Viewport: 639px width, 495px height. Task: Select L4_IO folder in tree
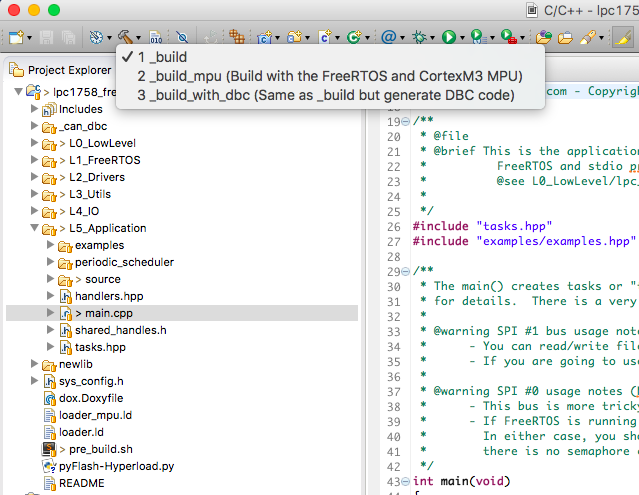tap(84, 211)
